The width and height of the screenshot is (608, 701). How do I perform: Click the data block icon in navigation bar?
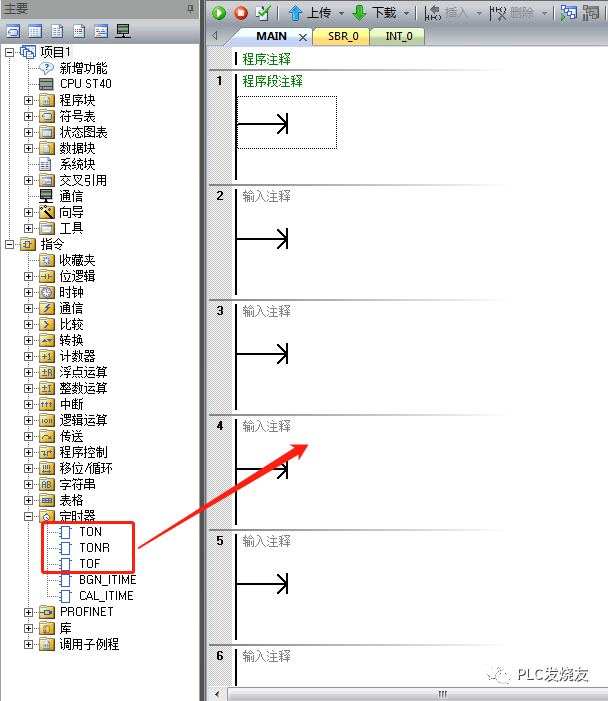[57, 31]
